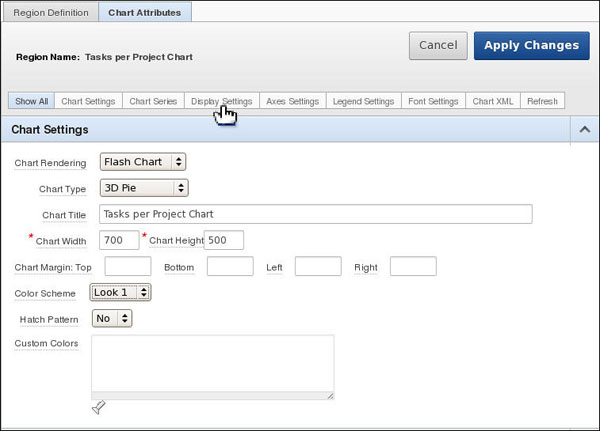Open the Chart Rendering dropdown
600x431 pixels.
click(143, 162)
